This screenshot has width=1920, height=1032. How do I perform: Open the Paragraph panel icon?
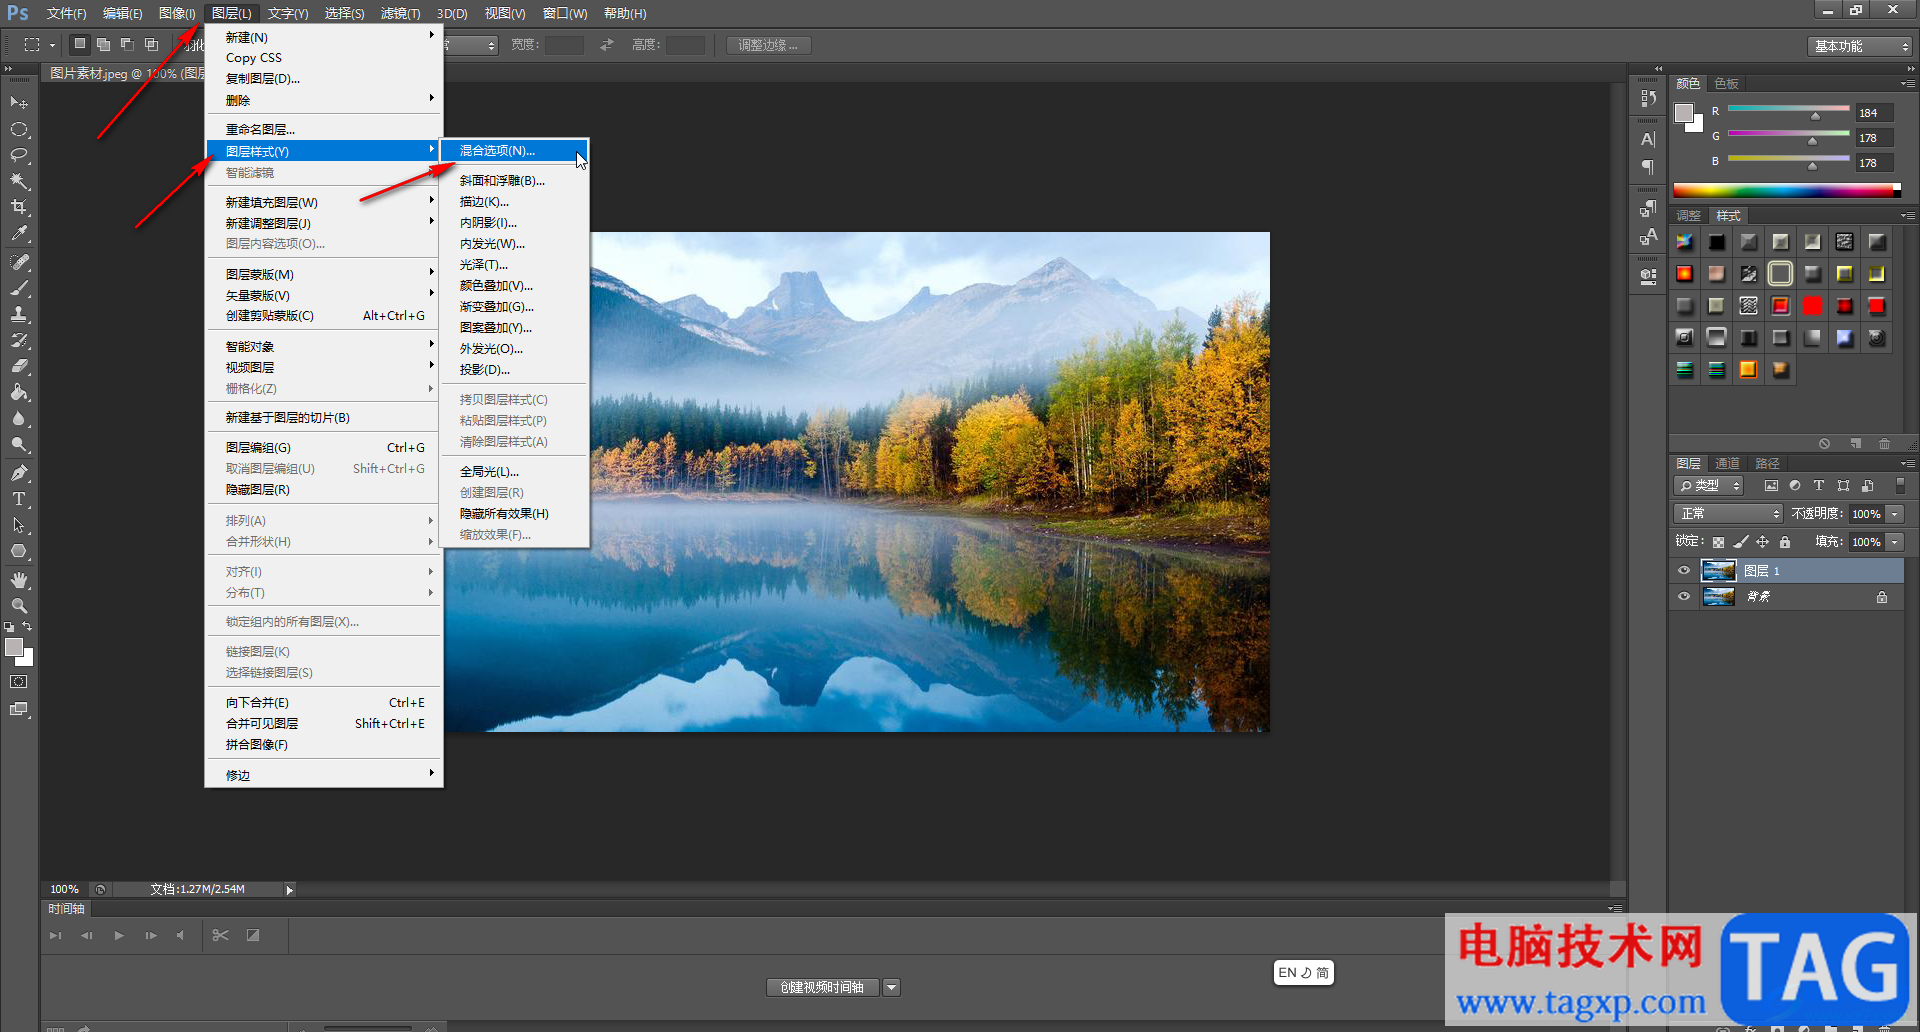click(x=1648, y=166)
